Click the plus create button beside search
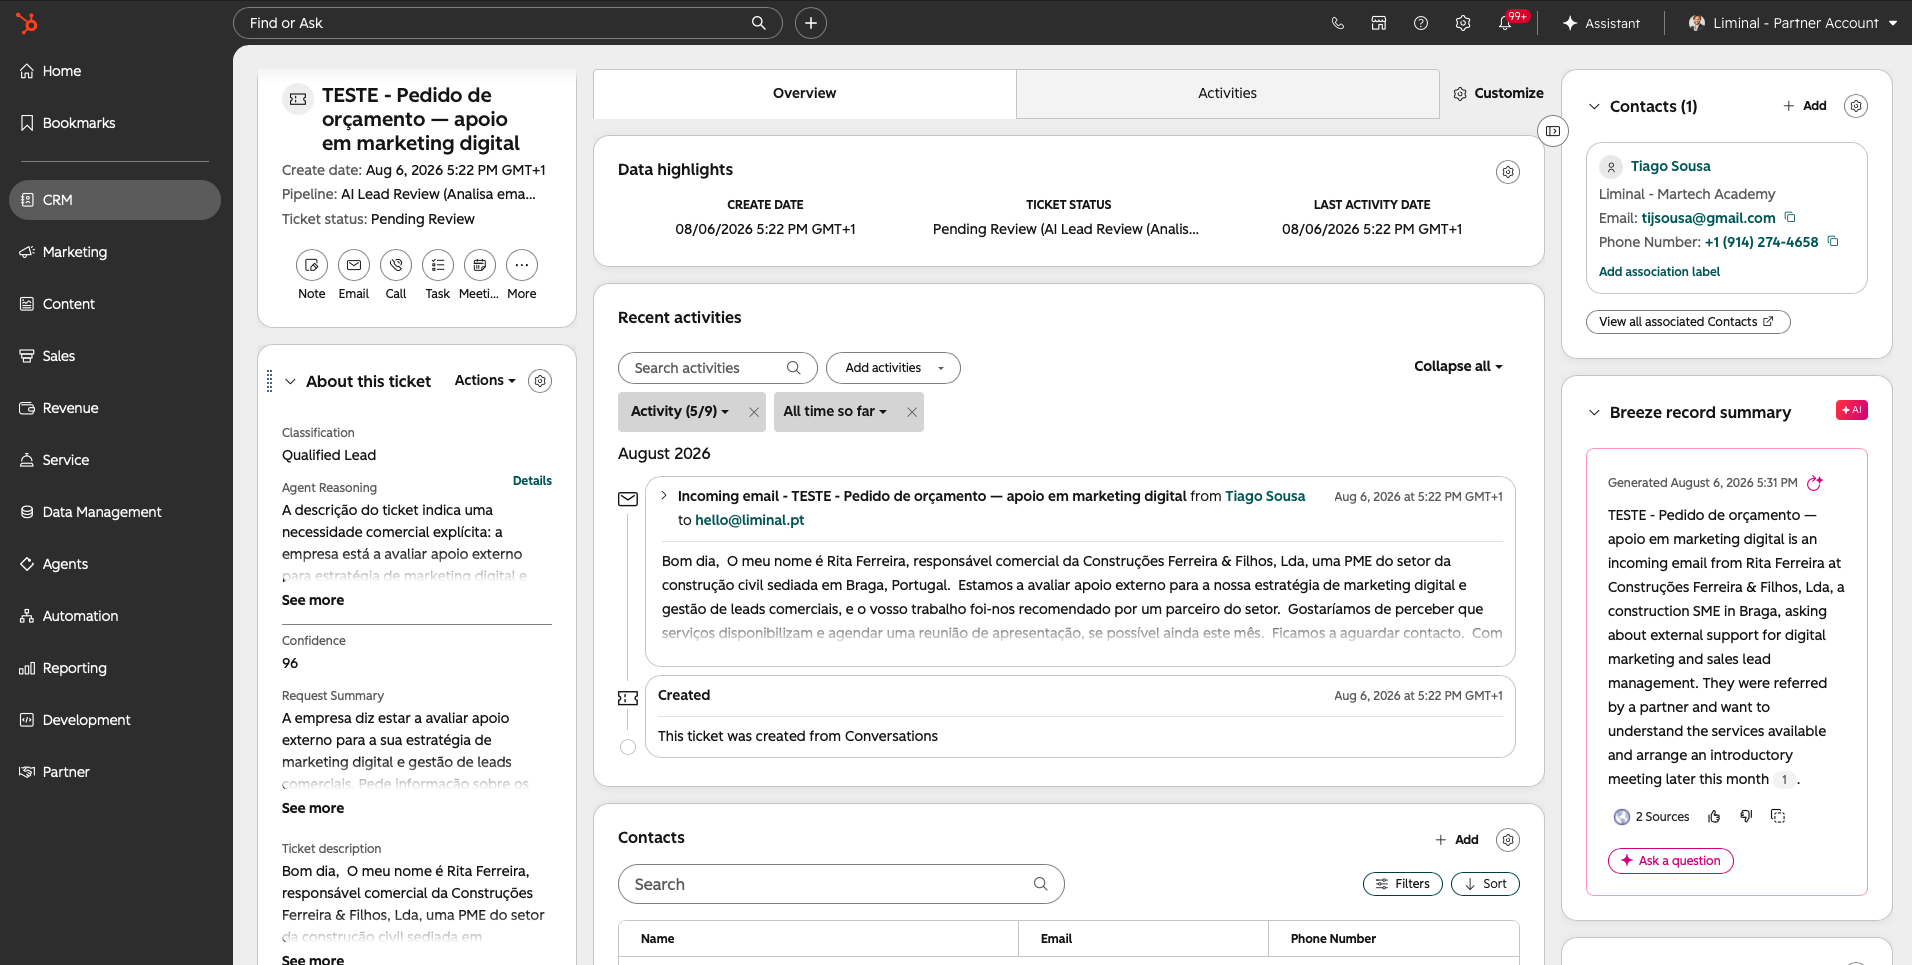The width and height of the screenshot is (1912, 965). point(811,23)
